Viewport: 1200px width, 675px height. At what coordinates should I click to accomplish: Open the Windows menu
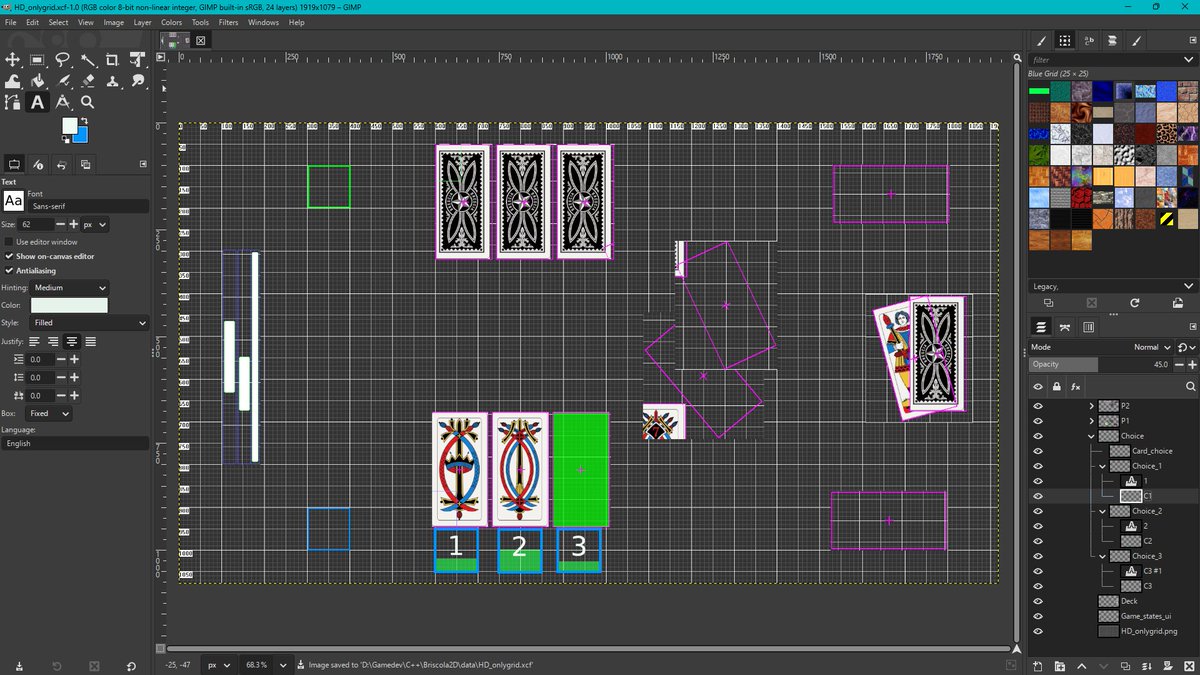(263, 22)
